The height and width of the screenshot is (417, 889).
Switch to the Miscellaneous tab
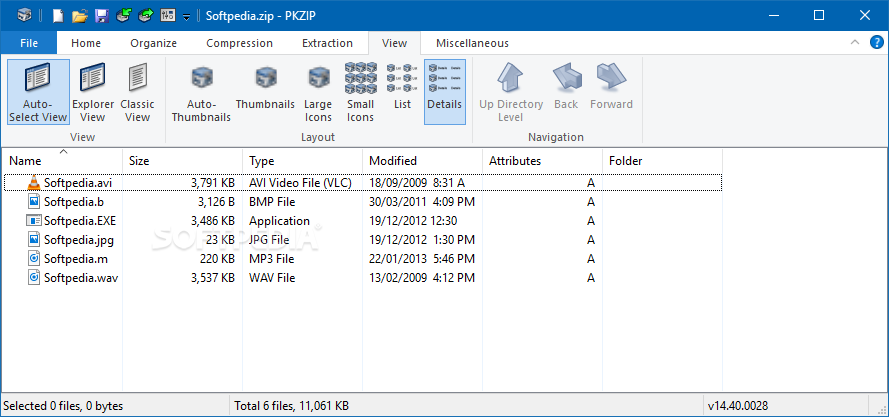point(472,43)
